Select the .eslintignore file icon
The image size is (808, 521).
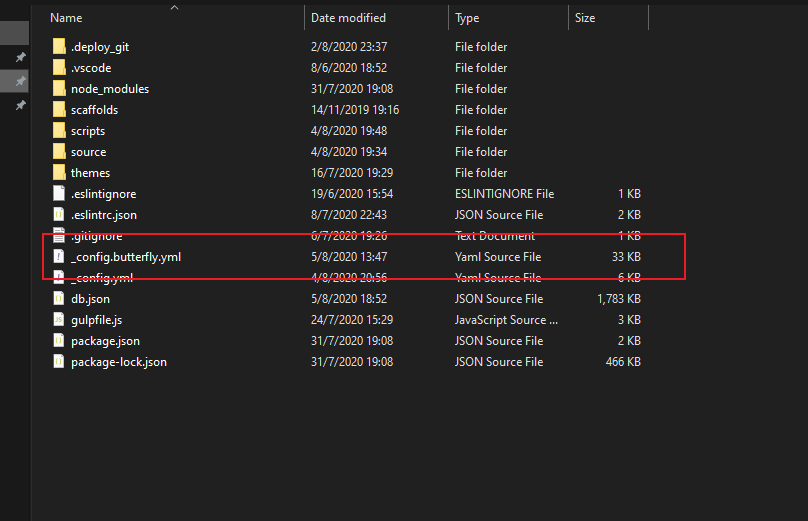pos(59,194)
